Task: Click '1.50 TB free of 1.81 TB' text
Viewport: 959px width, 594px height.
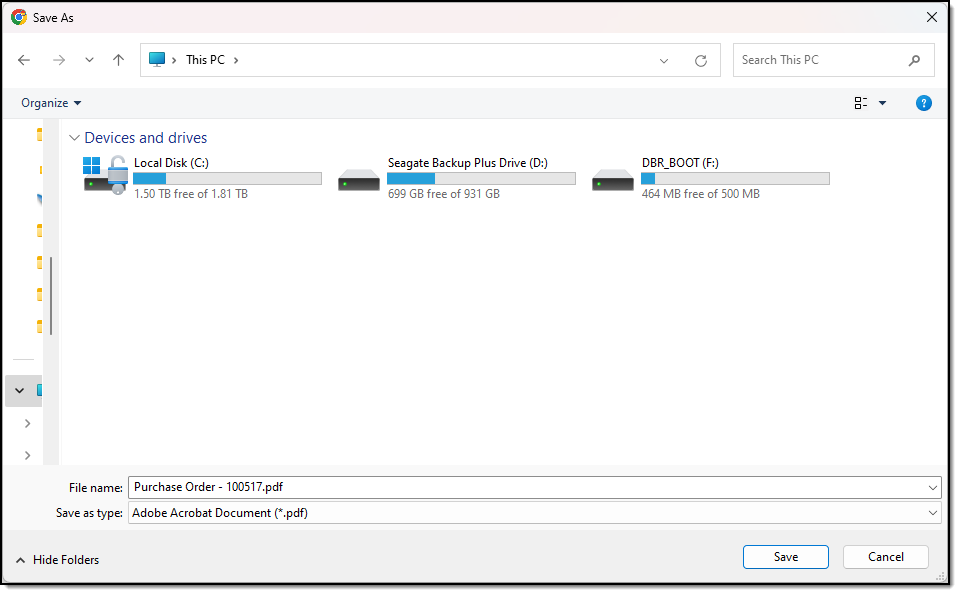Action: (191, 194)
